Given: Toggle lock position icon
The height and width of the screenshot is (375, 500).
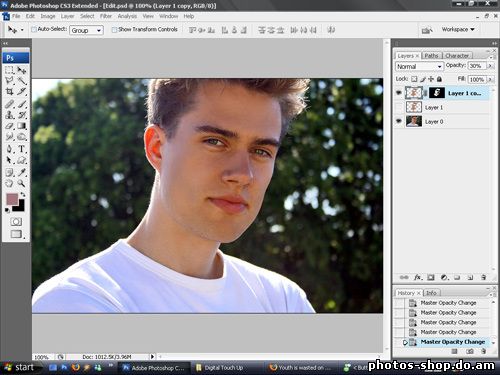Looking at the screenshot, I should 431,79.
